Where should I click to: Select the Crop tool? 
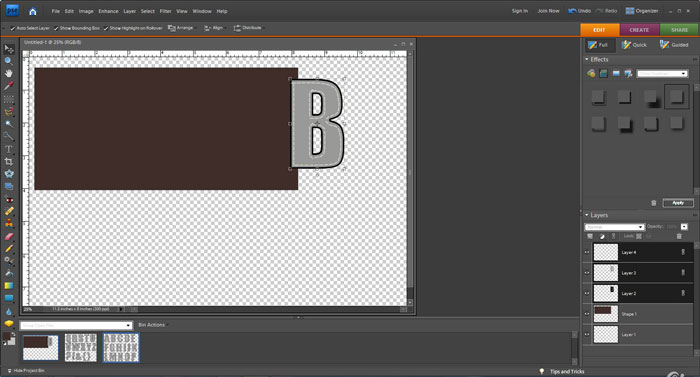[x=8, y=162]
